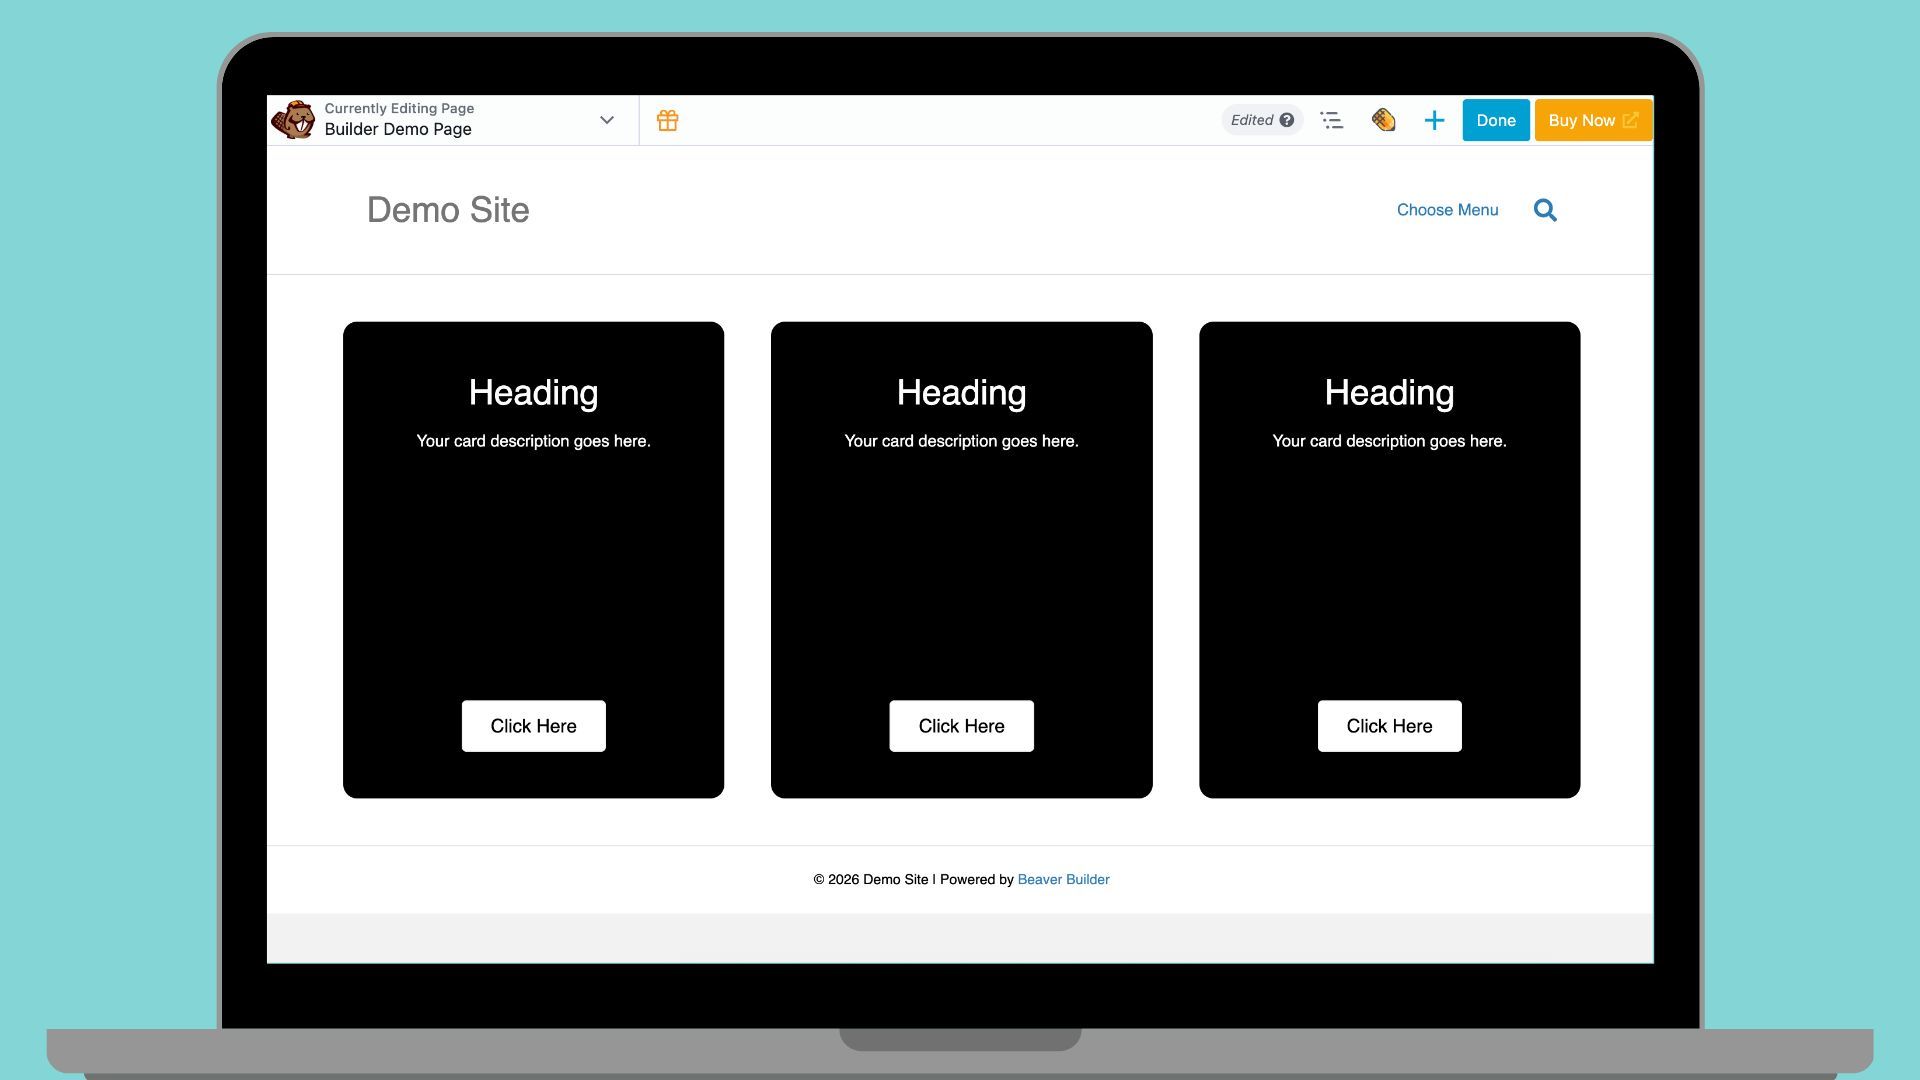The width and height of the screenshot is (1920, 1080).
Task: Click the Done button
Action: pos(1495,120)
